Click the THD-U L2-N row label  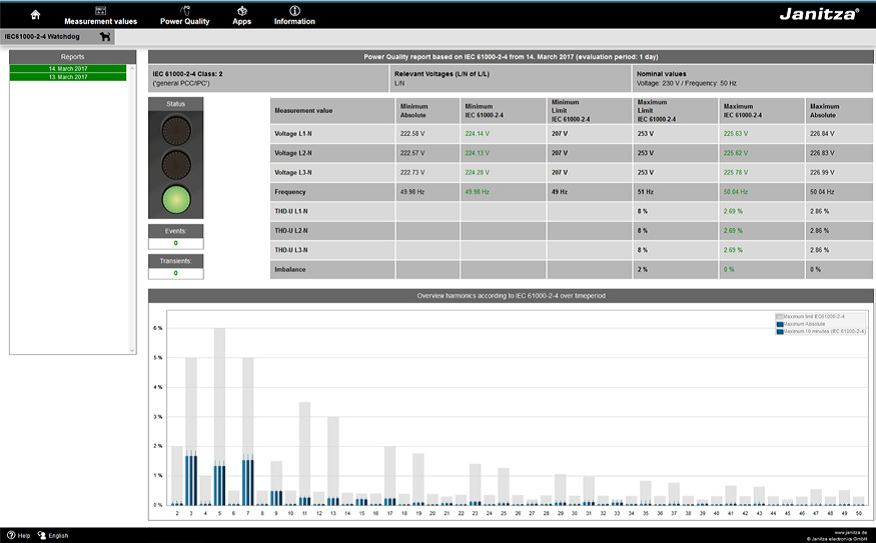click(x=291, y=231)
